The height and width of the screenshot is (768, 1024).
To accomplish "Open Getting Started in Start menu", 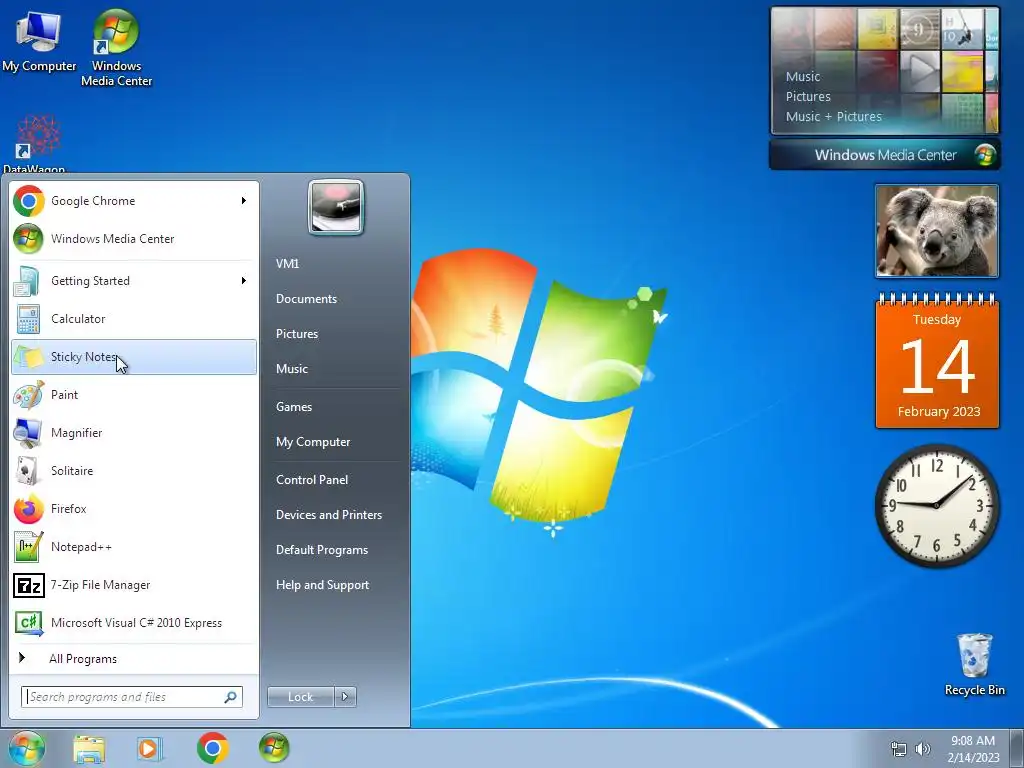I will (x=134, y=281).
